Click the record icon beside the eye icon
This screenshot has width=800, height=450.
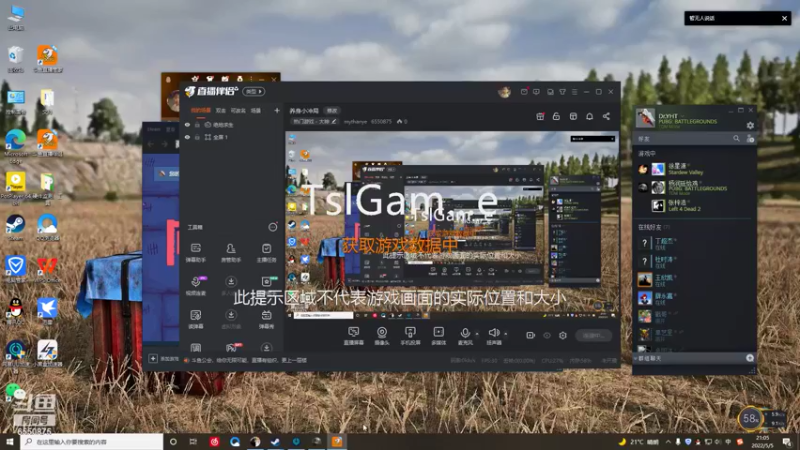pyautogui.click(x=531, y=335)
